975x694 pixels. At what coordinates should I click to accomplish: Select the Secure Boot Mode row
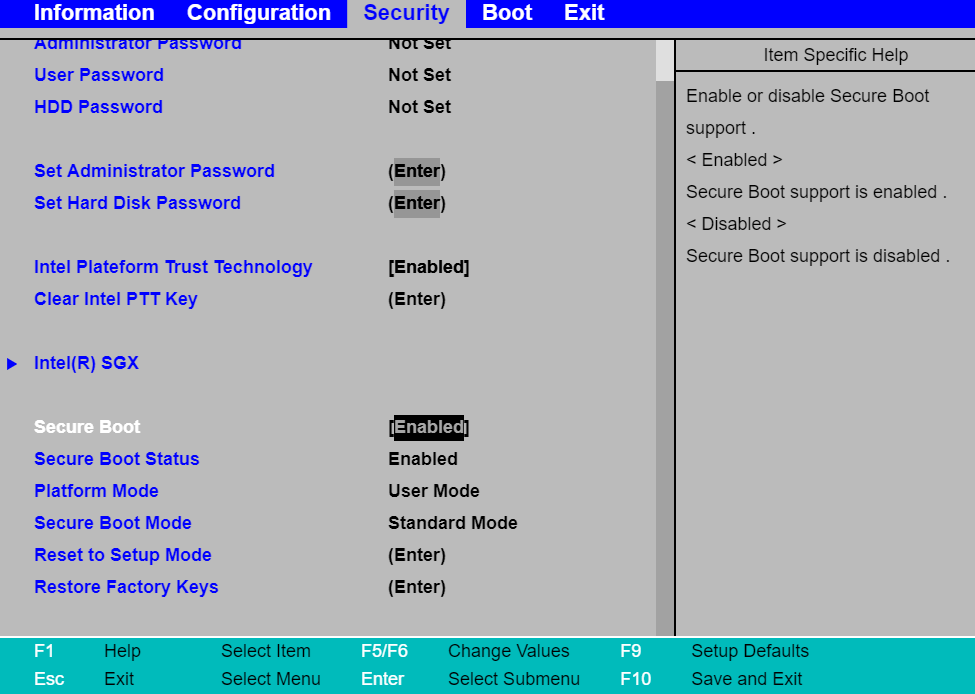[112, 523]
